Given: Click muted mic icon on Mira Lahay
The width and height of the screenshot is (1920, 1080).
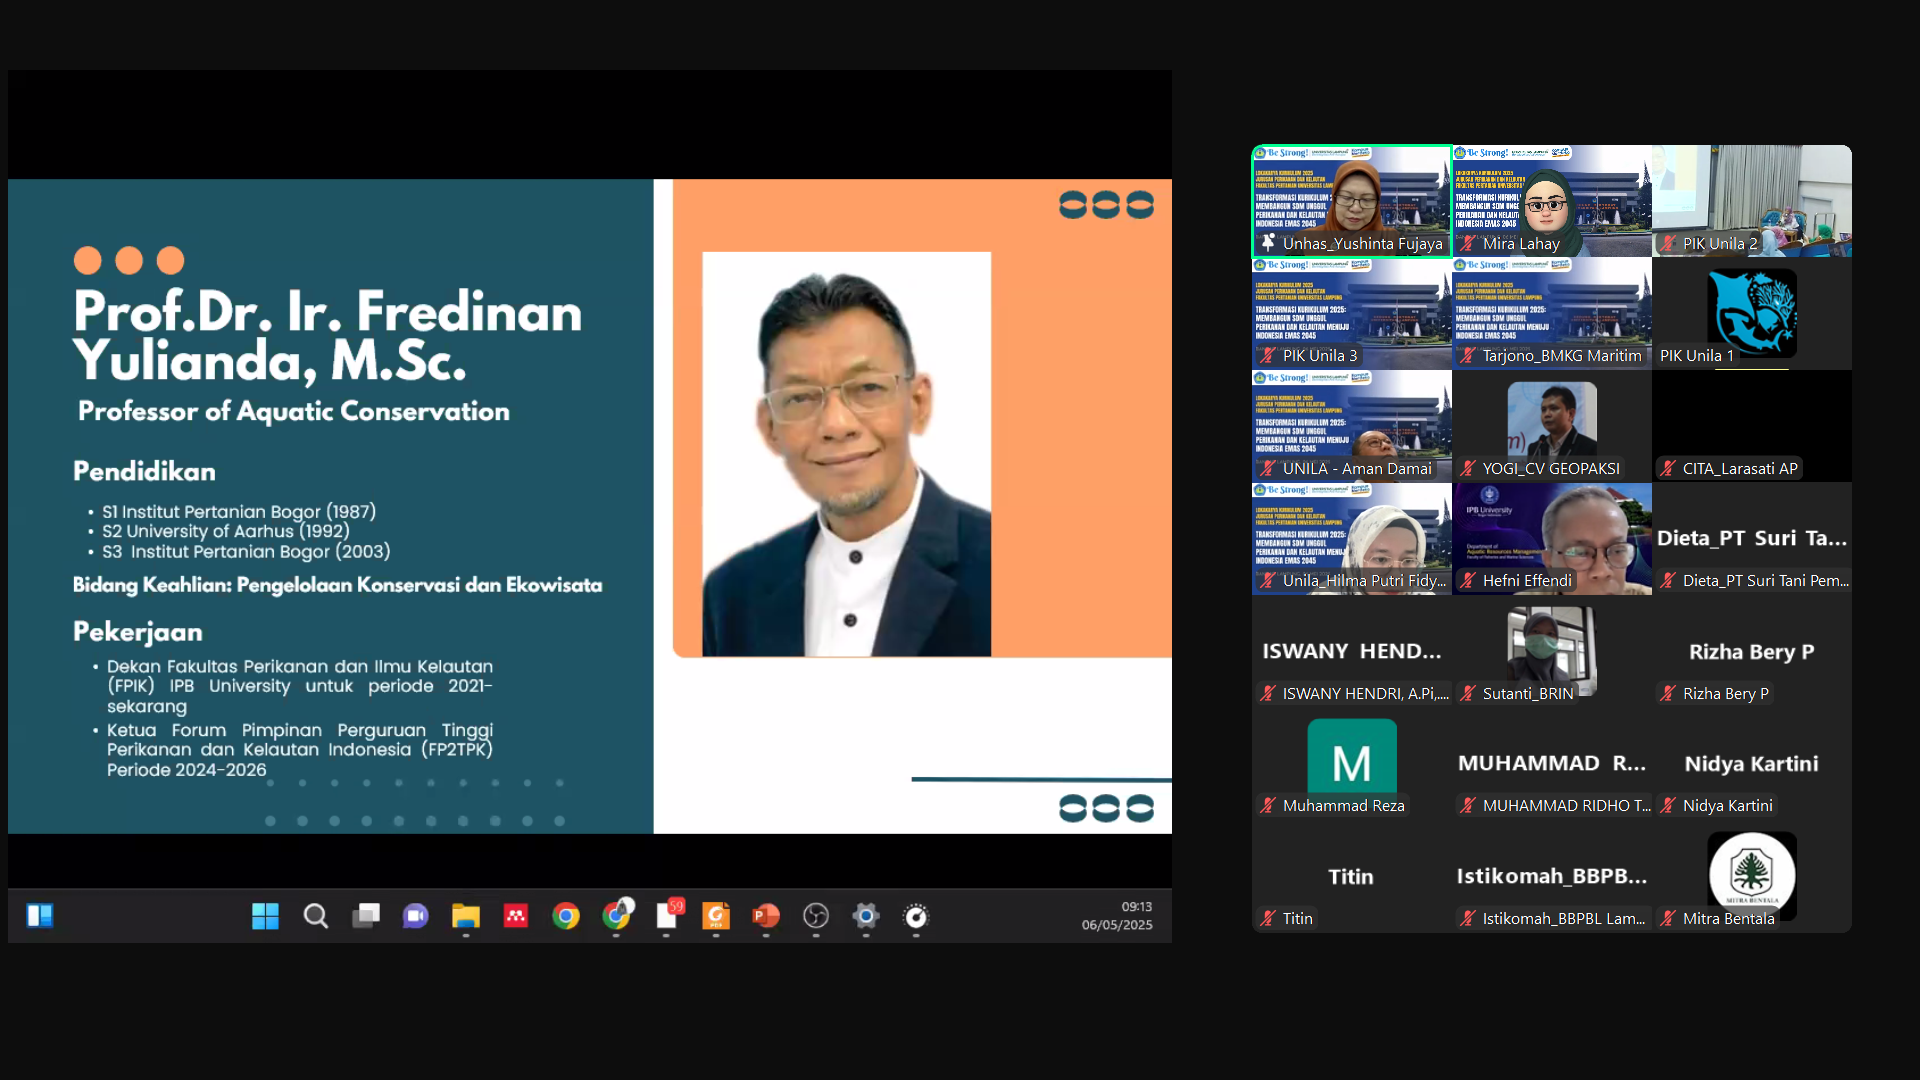Looking at the screenshot, I should tap(1468, 244).
